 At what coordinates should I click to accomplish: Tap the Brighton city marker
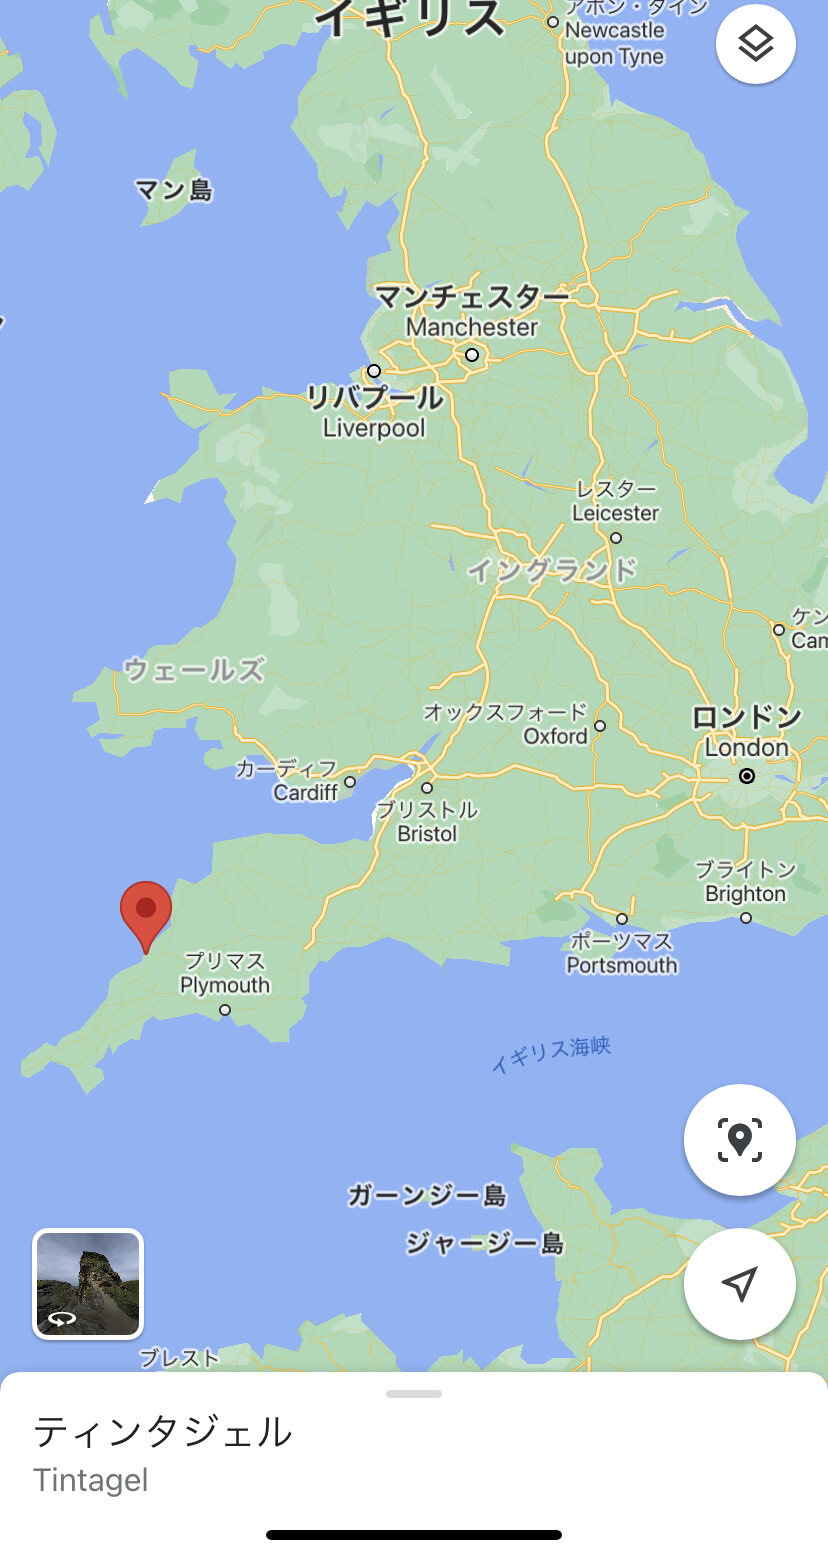pos(746,918)
